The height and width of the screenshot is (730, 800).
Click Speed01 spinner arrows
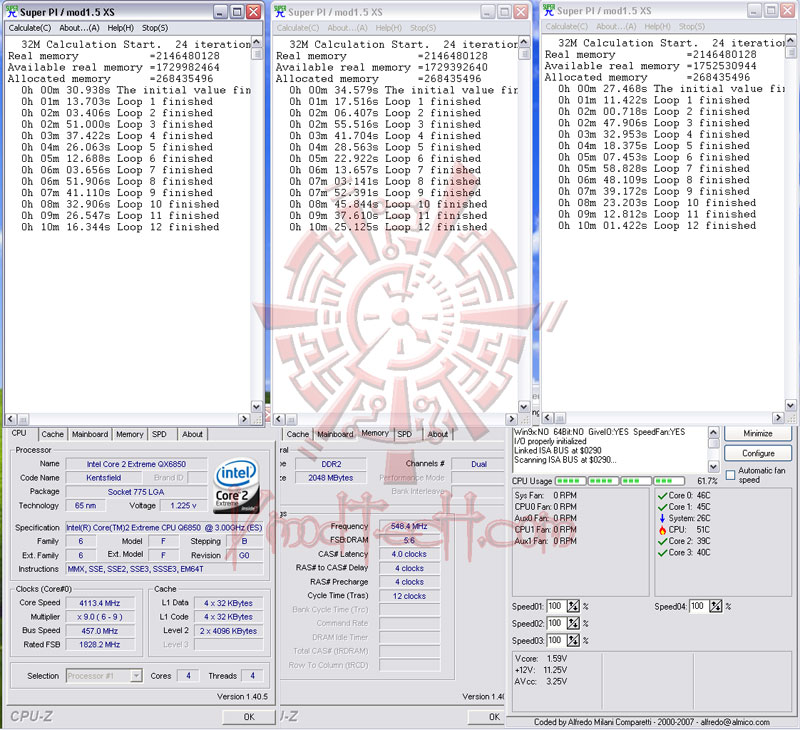click(573, 606)
